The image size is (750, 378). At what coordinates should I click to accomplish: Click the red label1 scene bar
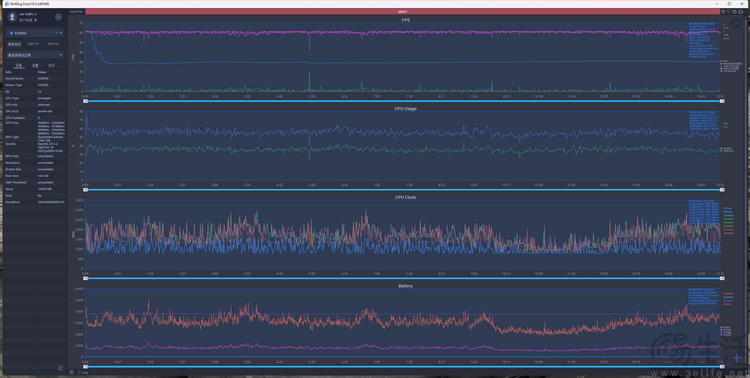click(x=403, y=11)
